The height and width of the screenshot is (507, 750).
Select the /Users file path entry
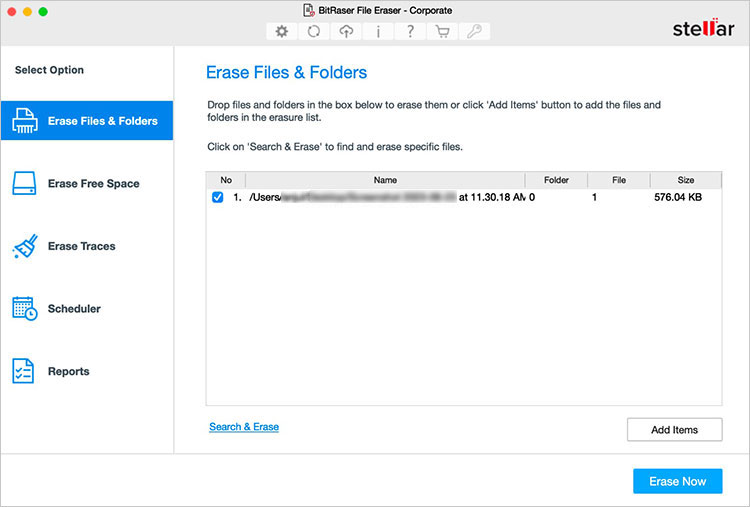click(387, 197)
